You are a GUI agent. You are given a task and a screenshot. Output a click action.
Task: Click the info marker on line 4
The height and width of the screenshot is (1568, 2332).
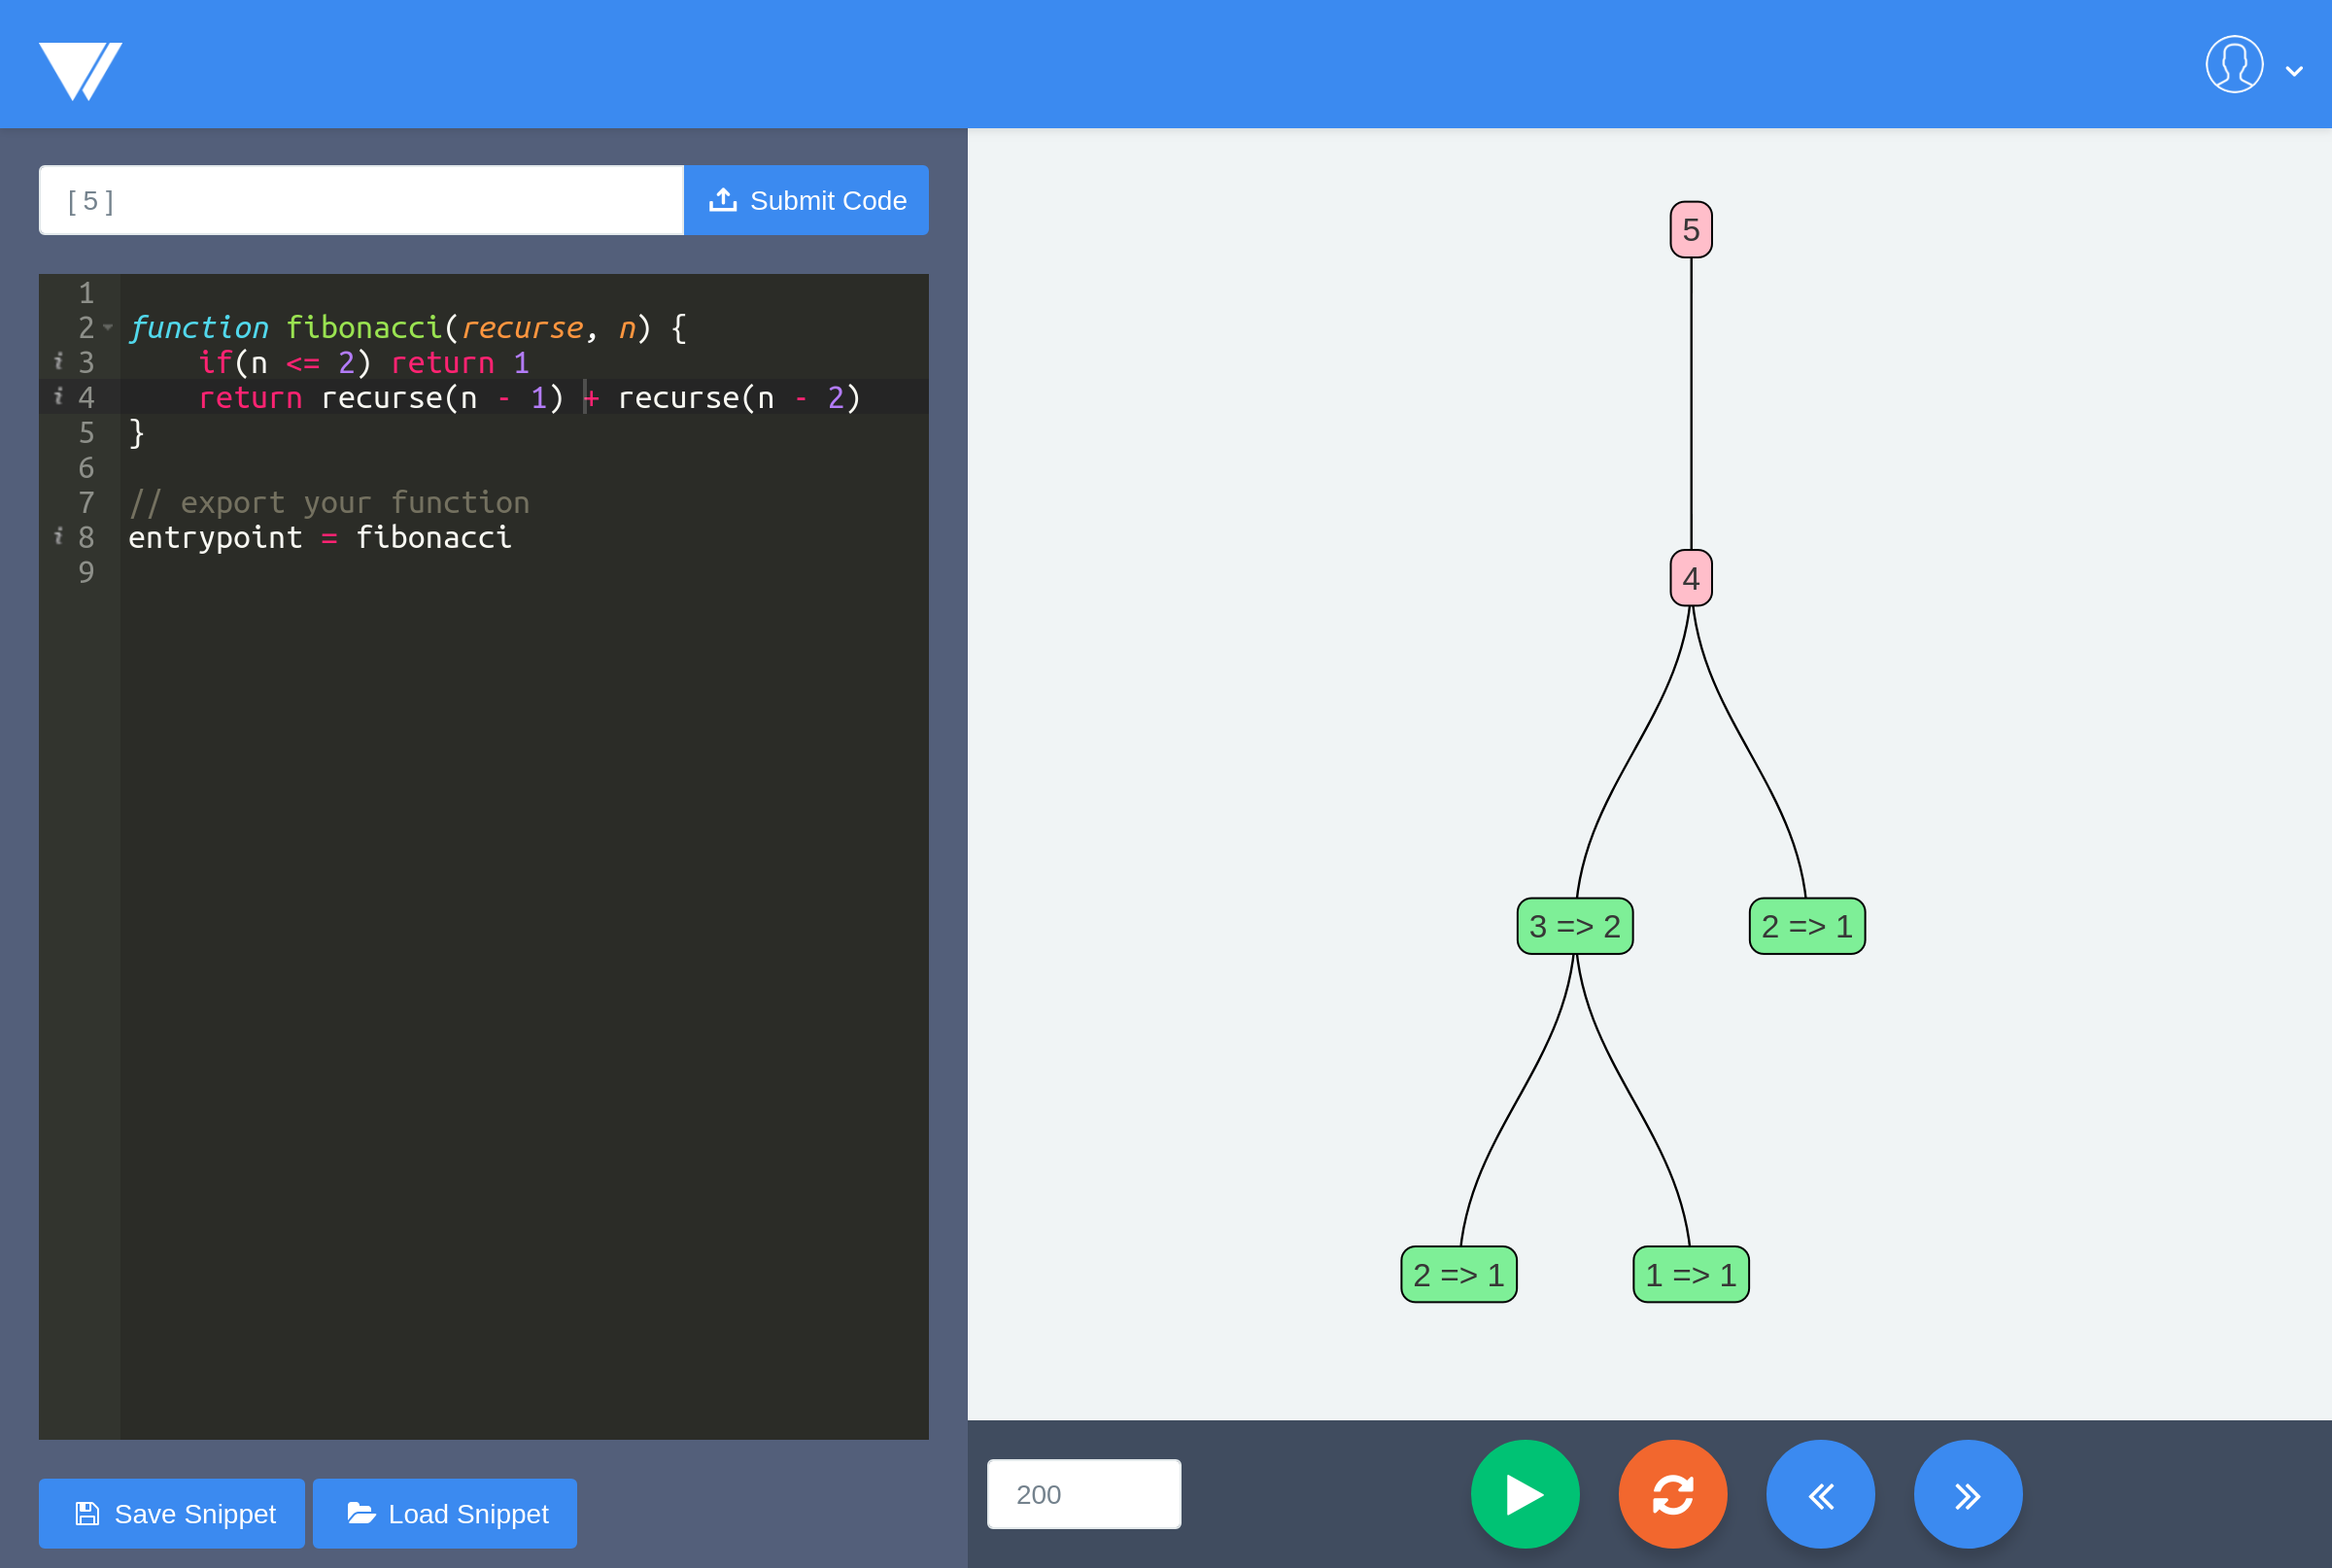(58, 396)
